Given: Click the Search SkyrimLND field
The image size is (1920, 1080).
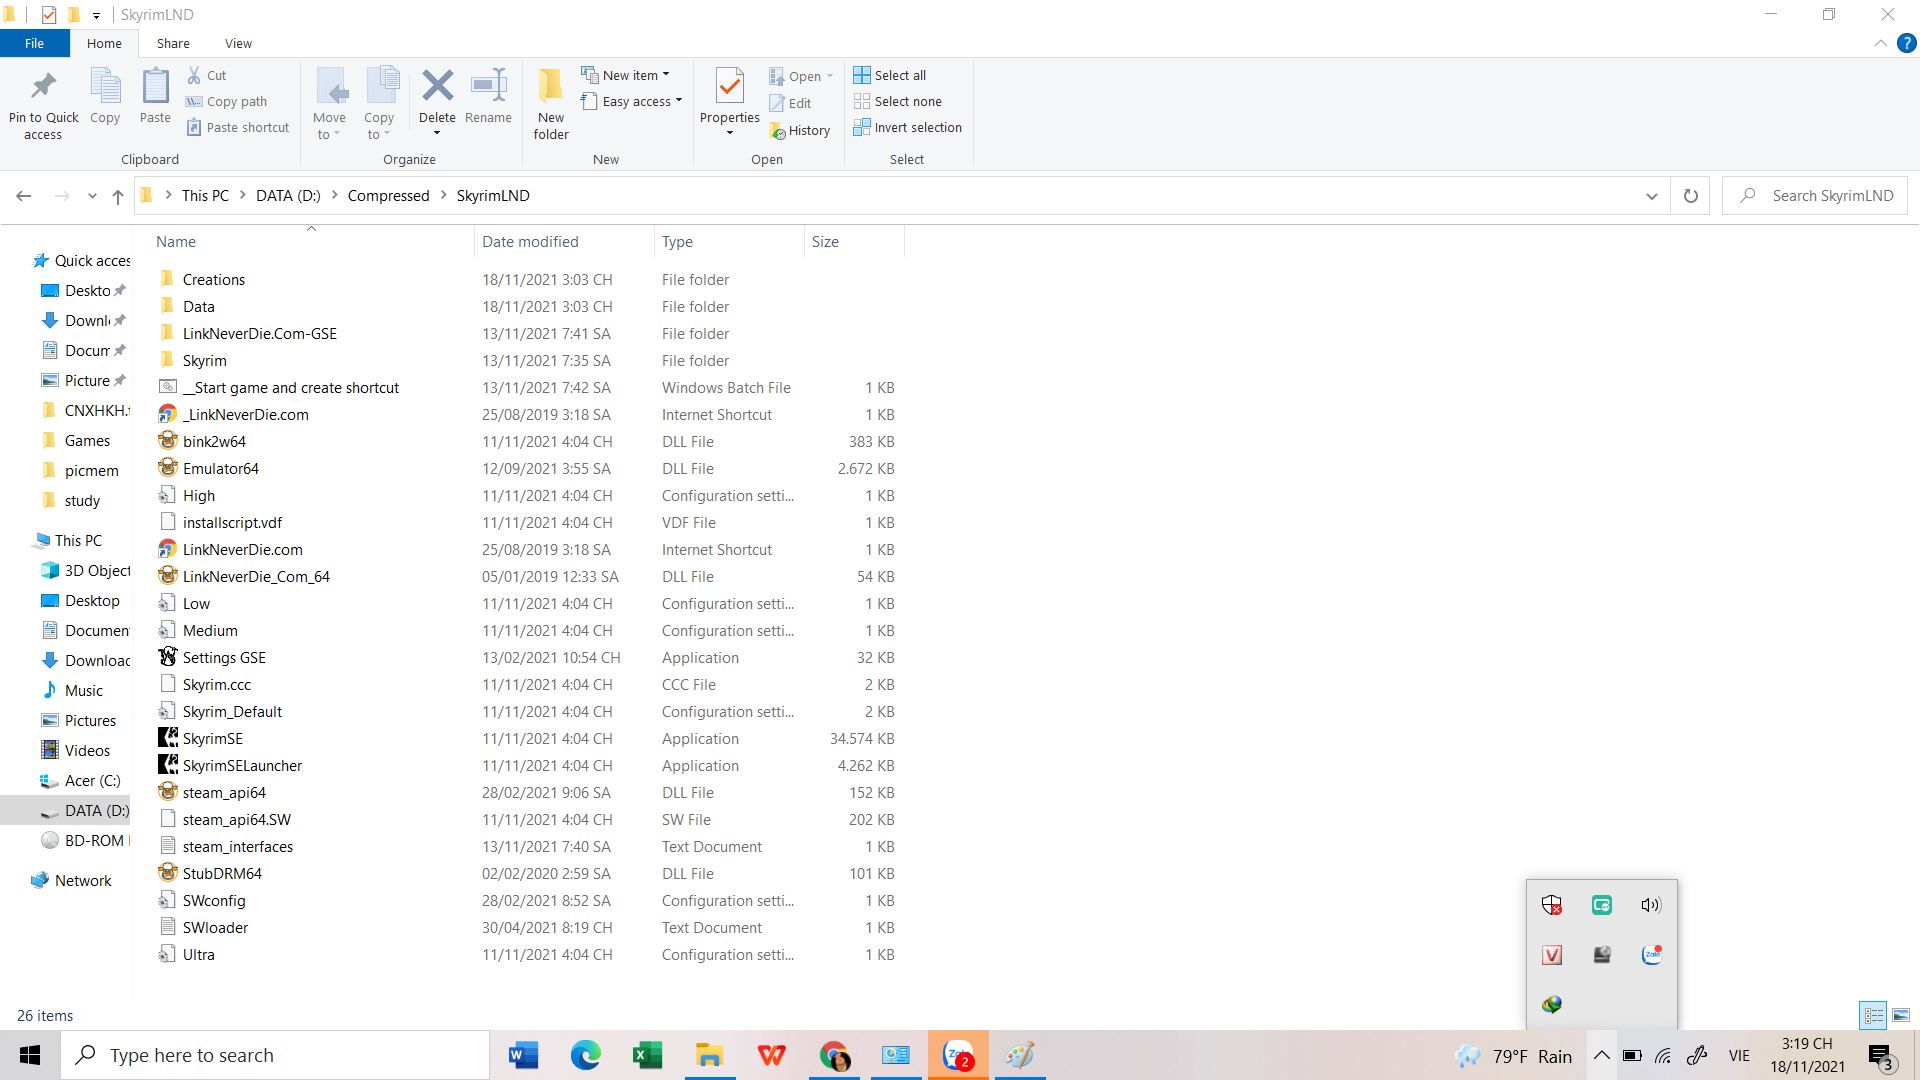Looking at the screenshot, I should click(x=1830, y=196).
